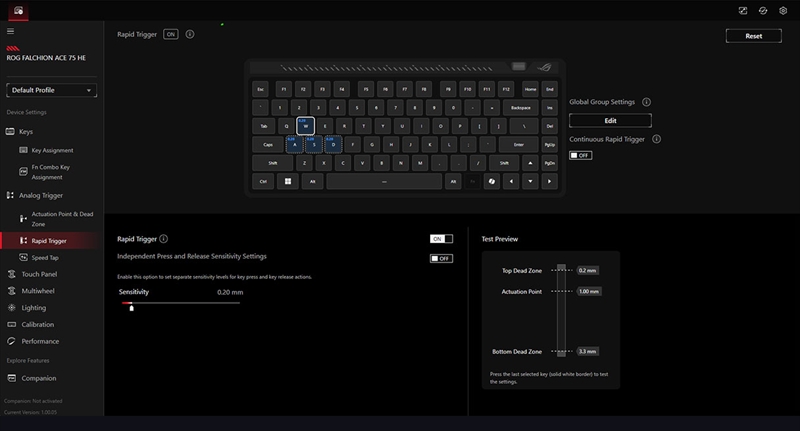Enable the Continuous Rapid Trigger toggle
Screen dimensions: 800x431
580,155
